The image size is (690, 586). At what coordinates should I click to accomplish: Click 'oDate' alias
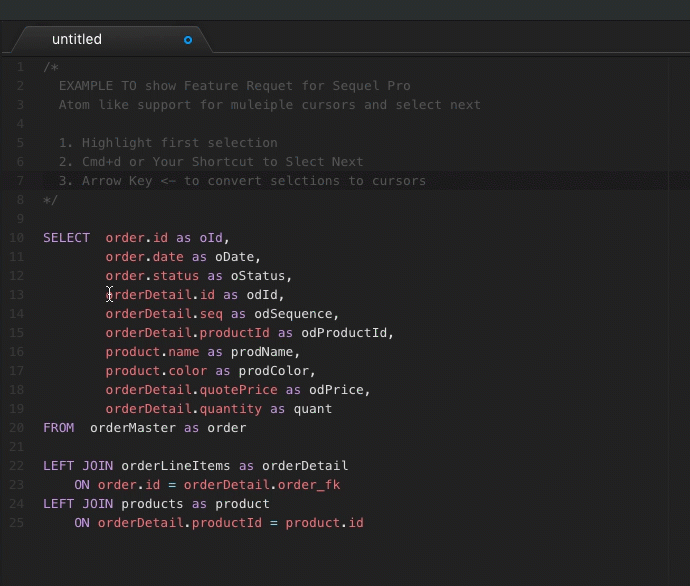tap(235, 257)
